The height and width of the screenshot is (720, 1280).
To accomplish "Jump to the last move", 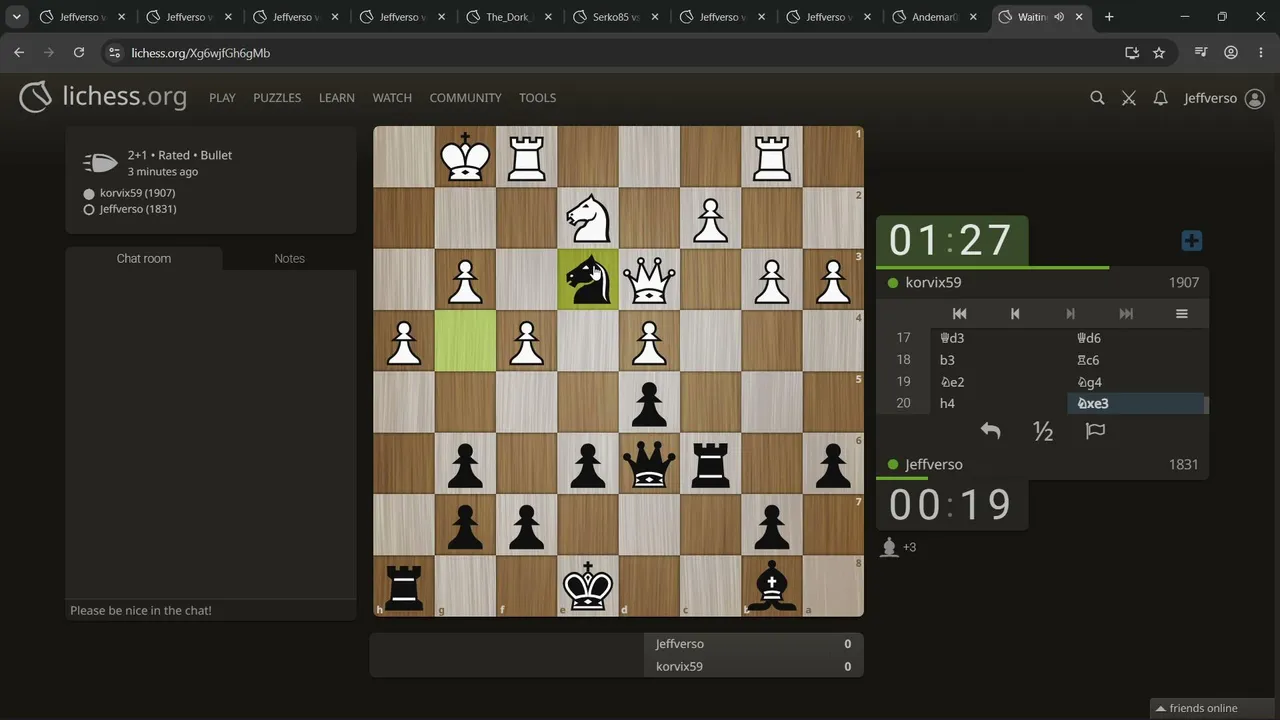I will 1126,314.
